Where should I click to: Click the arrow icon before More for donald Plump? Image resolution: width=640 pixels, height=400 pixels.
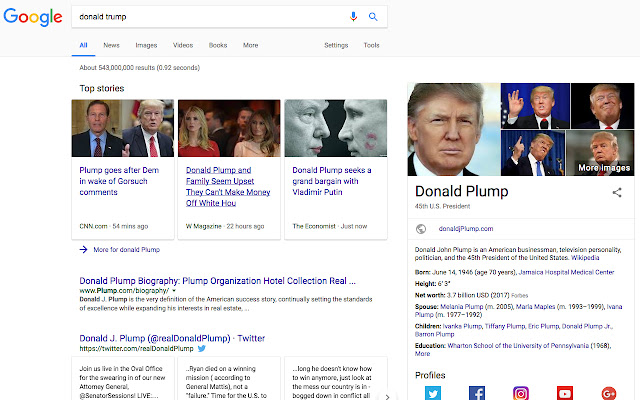pyautogui.click(x=83, y=249)
